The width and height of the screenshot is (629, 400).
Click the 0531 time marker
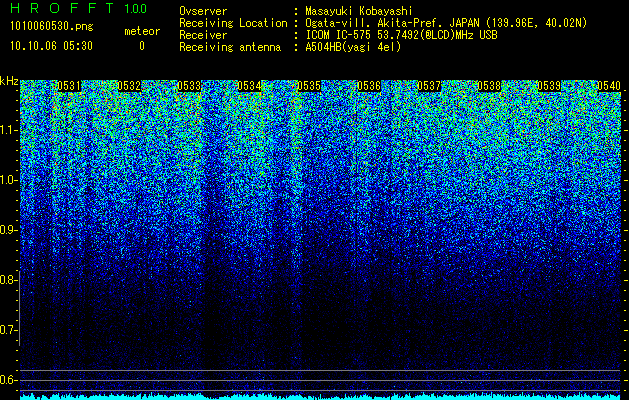69,86
